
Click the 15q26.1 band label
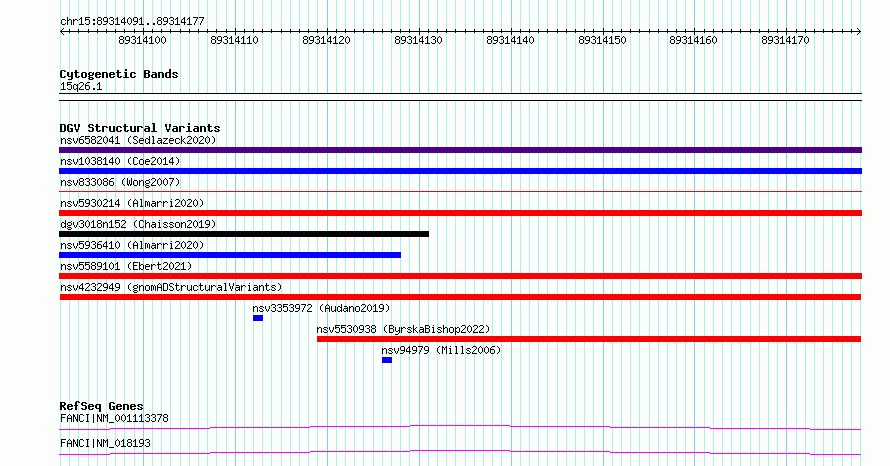81,86
